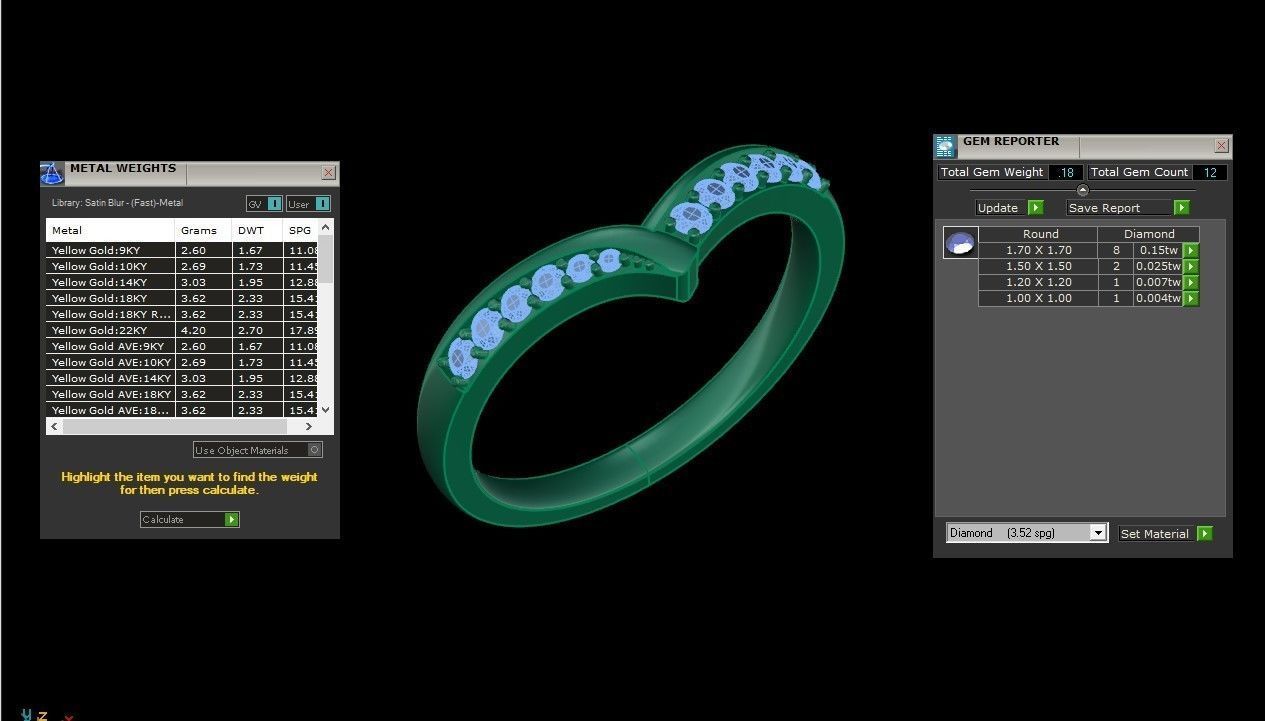The width and height of the screenshot is (1265, 721).
Task: Click green arrow beside Set Material
Action: click(1204, 534)
